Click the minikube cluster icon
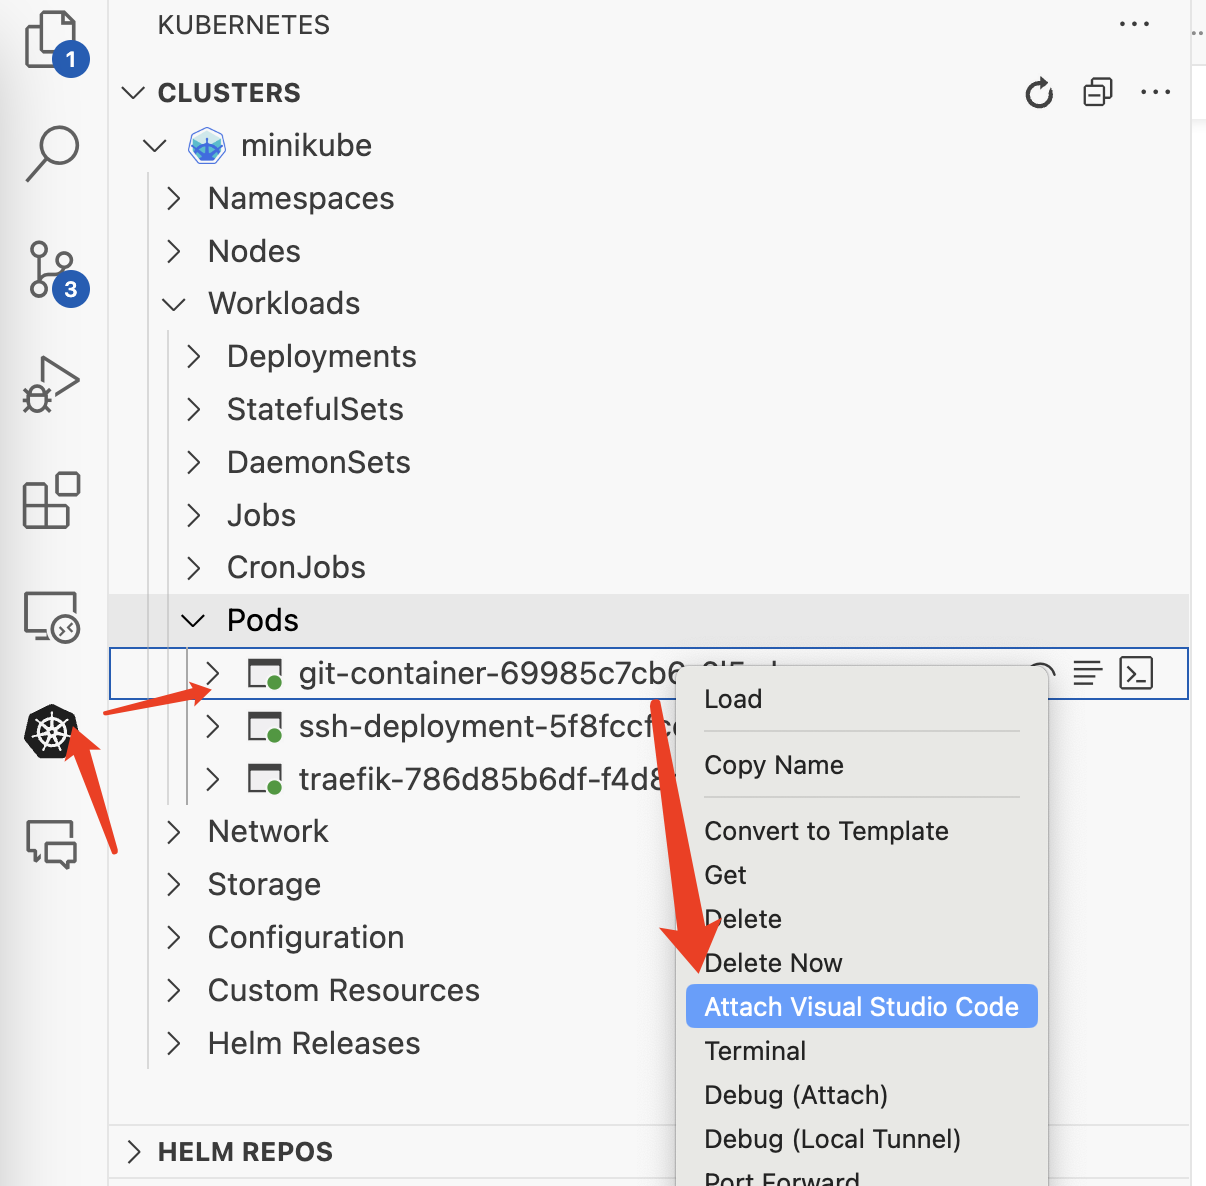This screenshot has height=1186, width=1206. 207,146
